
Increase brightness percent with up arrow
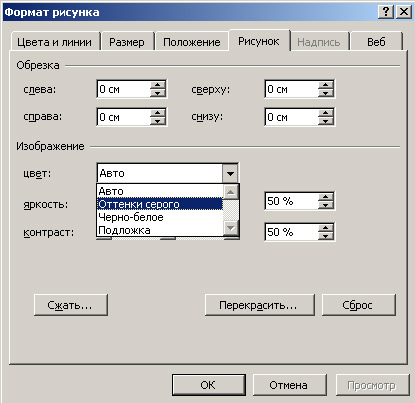click(326, 197)
